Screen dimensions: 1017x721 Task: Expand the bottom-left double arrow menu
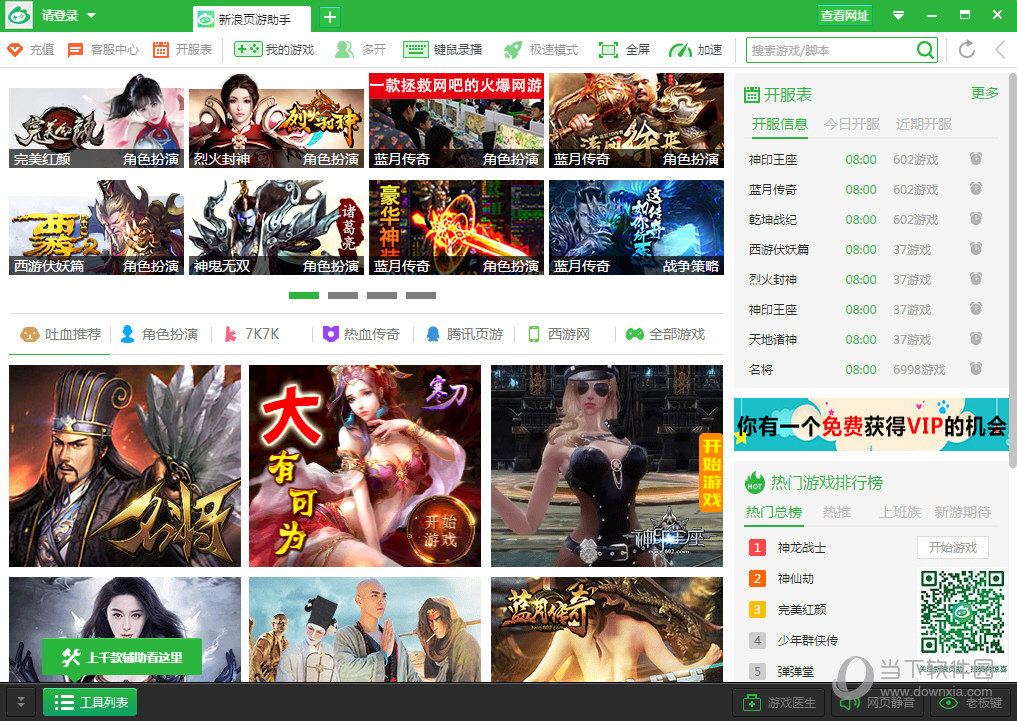pos(21,702)
